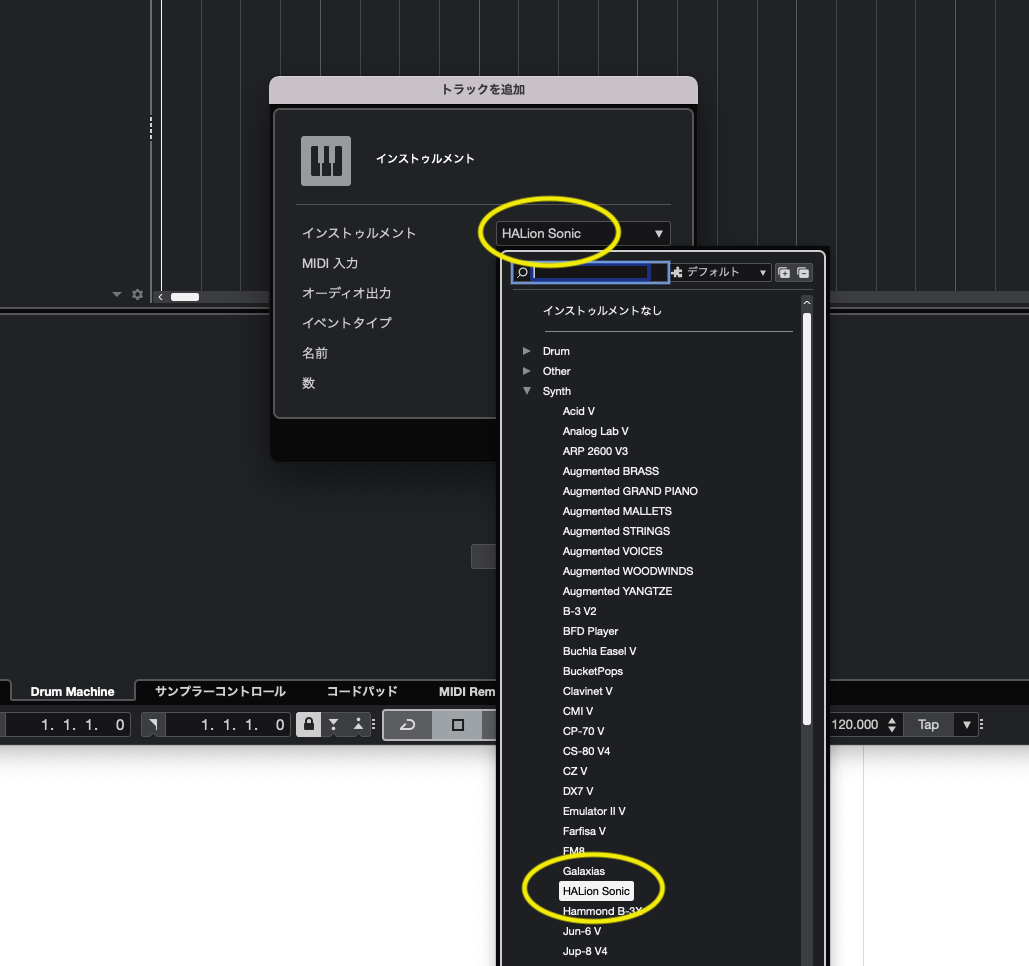Switch to the コードパッド tab

[x=362, y=692]
